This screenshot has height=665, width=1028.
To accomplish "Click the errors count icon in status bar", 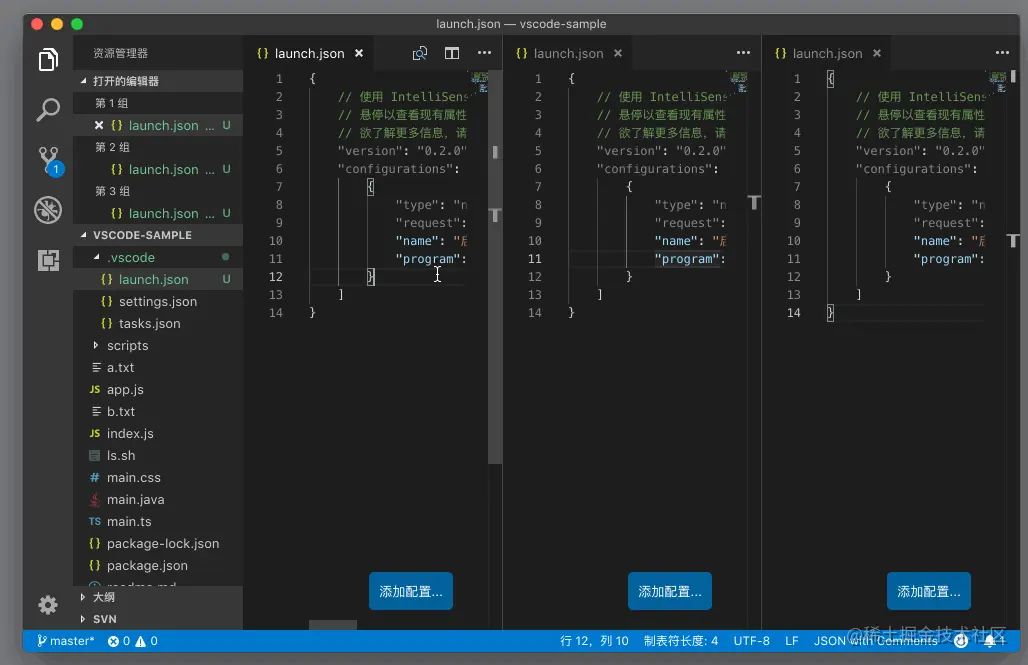I will [x=113, y=641].
